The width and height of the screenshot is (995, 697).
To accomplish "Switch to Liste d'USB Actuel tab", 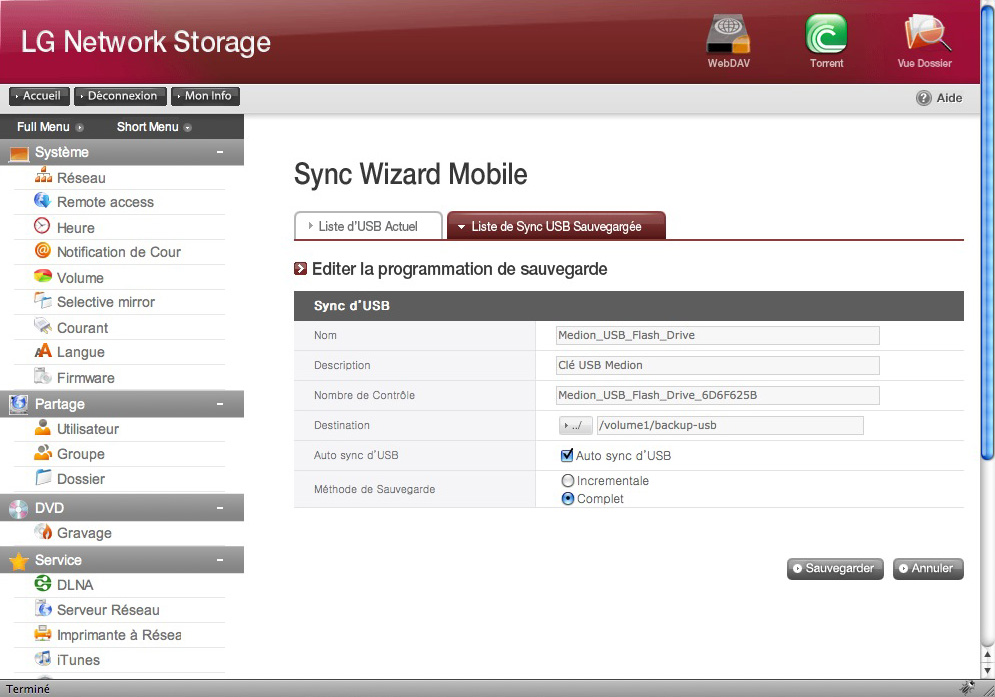I will click(x=369, y=227).
